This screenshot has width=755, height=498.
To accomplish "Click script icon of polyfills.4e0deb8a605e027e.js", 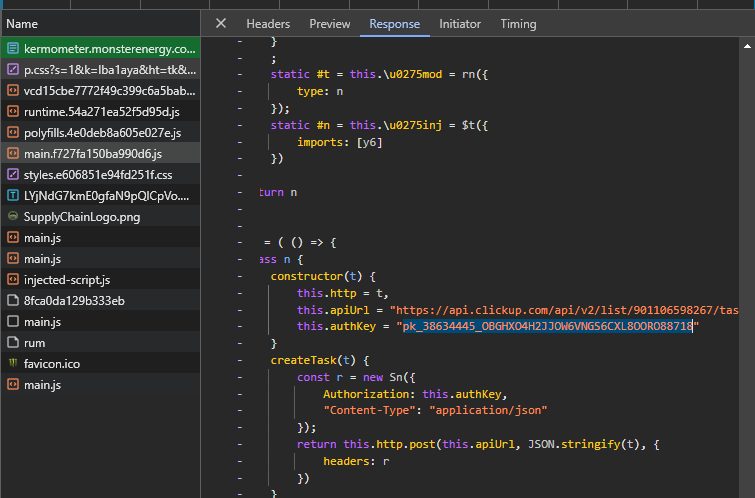I will click(x=13, y=132).
